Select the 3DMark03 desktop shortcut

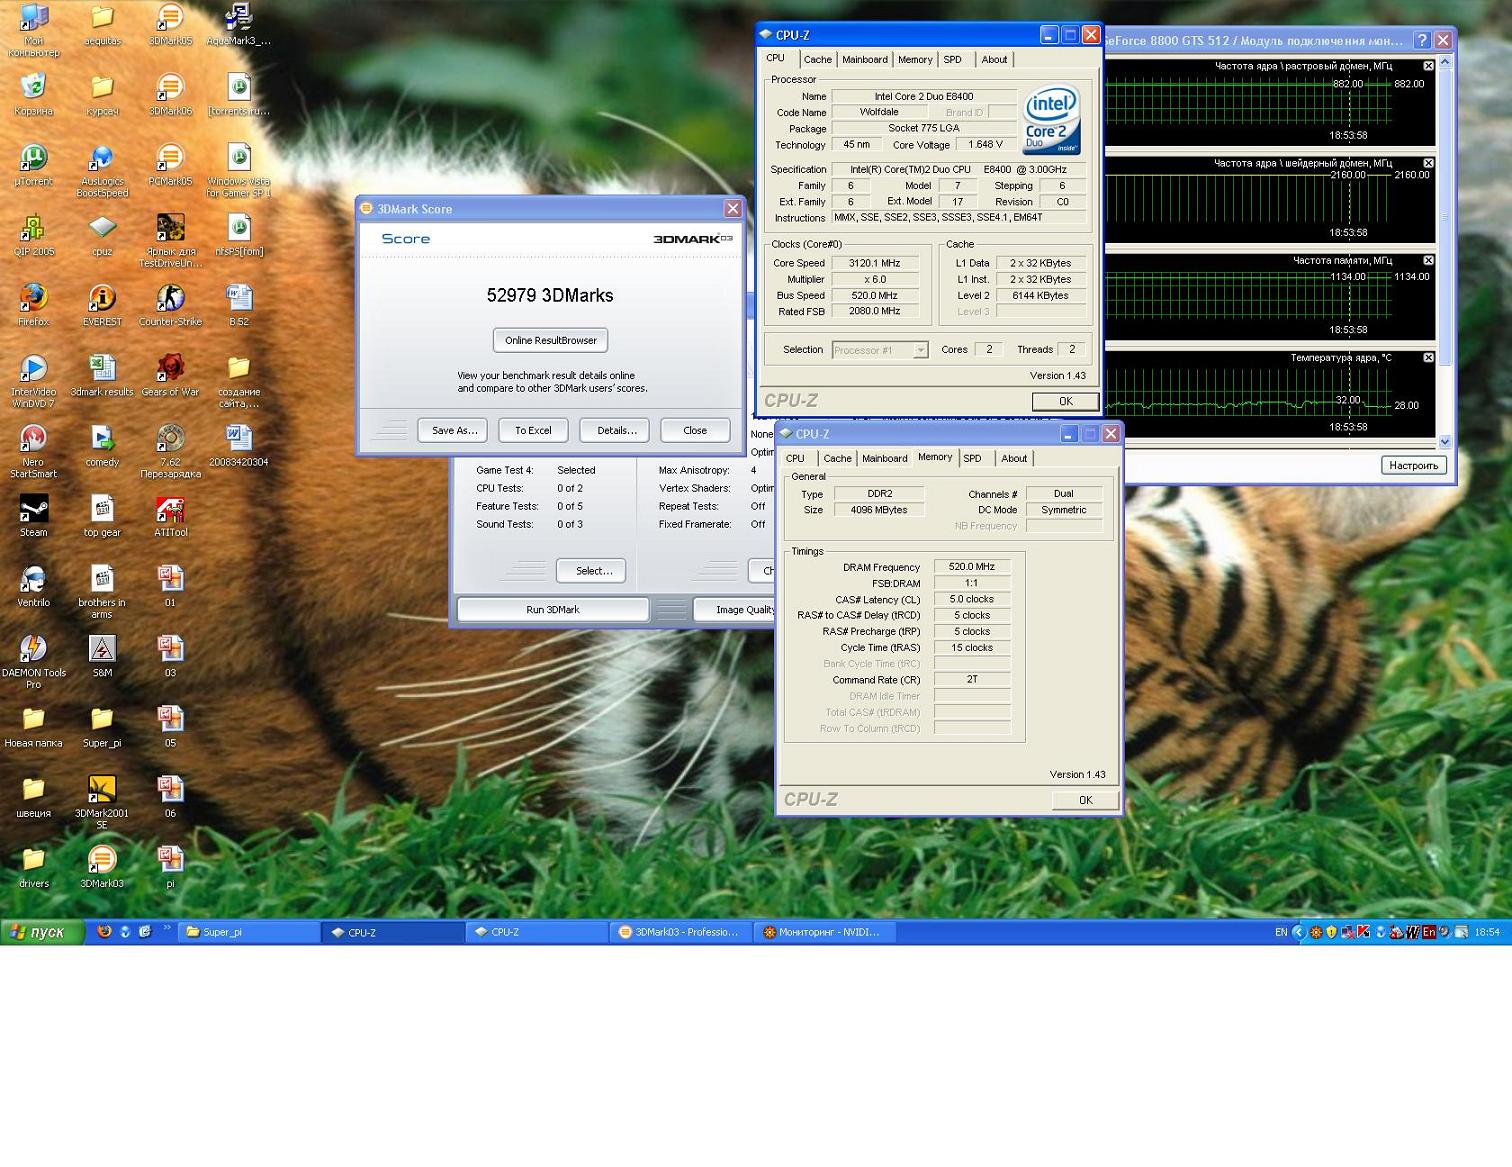[x=102, y=866]
